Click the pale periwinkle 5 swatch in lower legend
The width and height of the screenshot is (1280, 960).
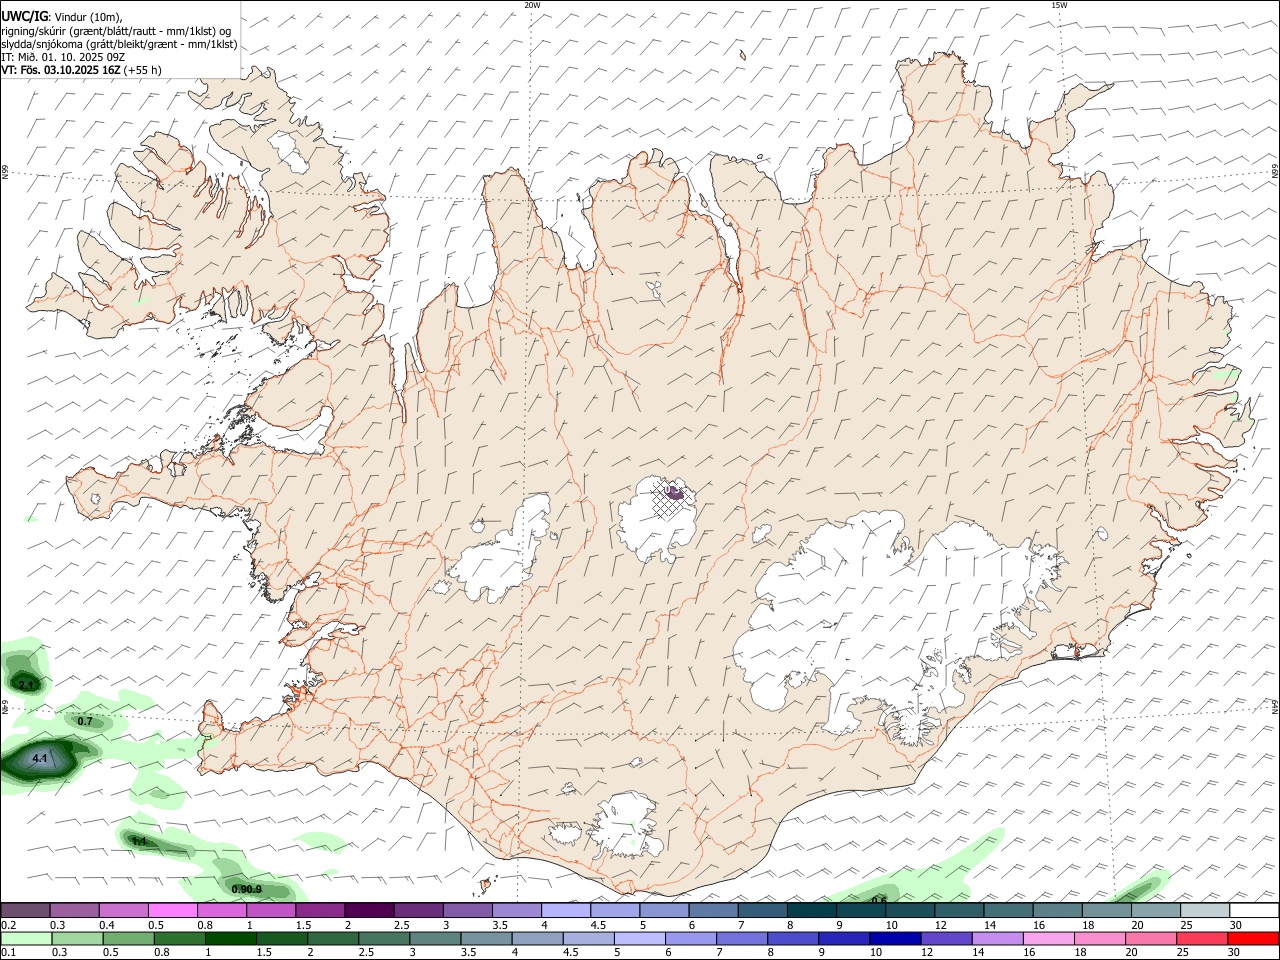pos(639,939)
